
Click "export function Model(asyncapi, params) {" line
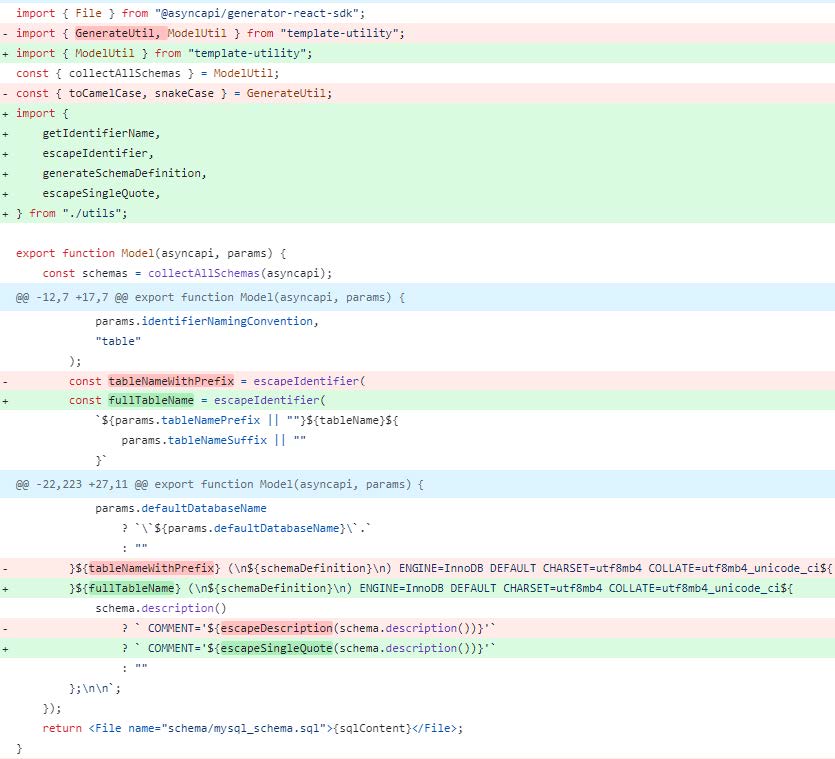[418, 253]
